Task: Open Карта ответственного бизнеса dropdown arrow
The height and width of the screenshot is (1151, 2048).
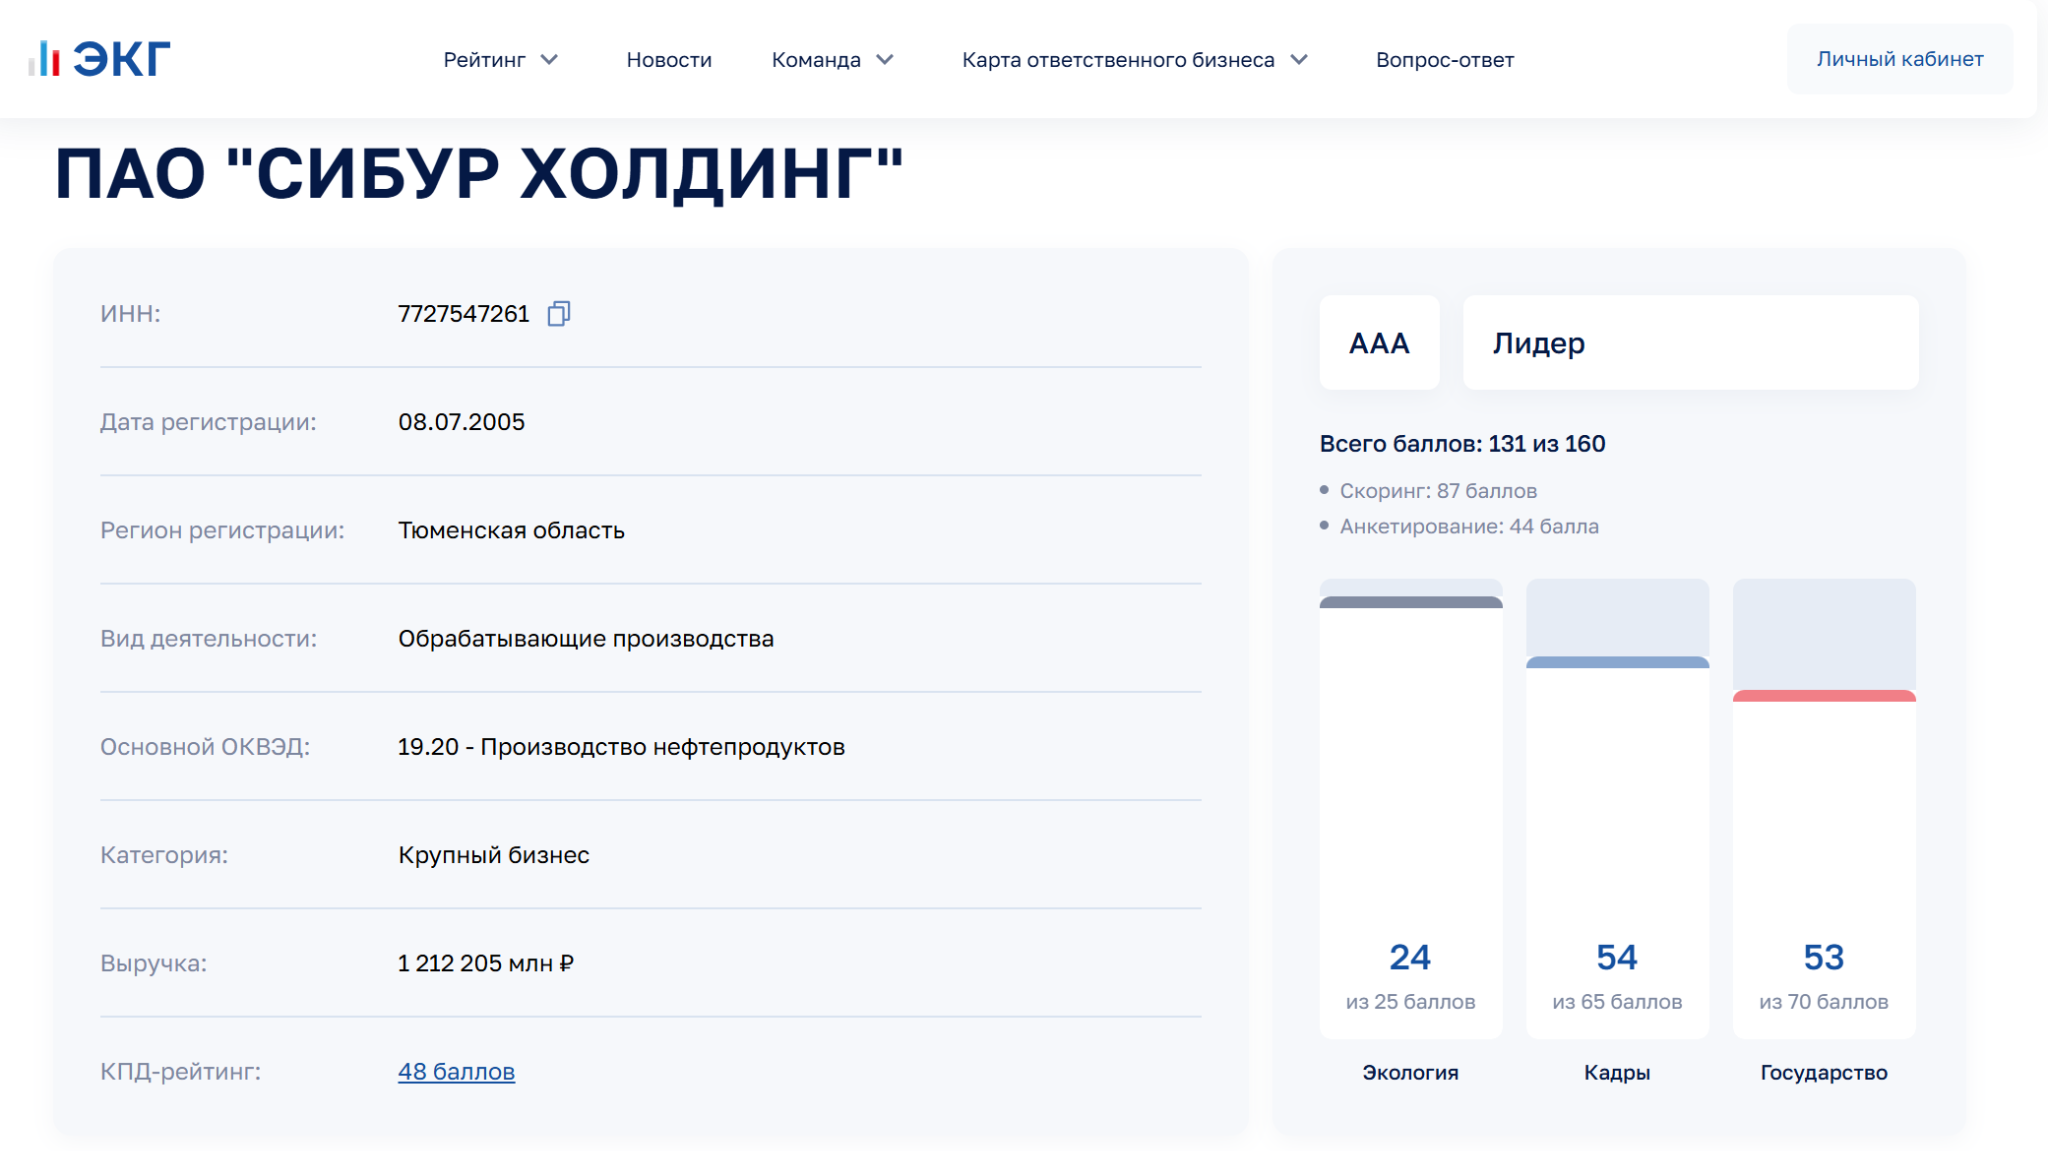Action: tap(1299, 60)
